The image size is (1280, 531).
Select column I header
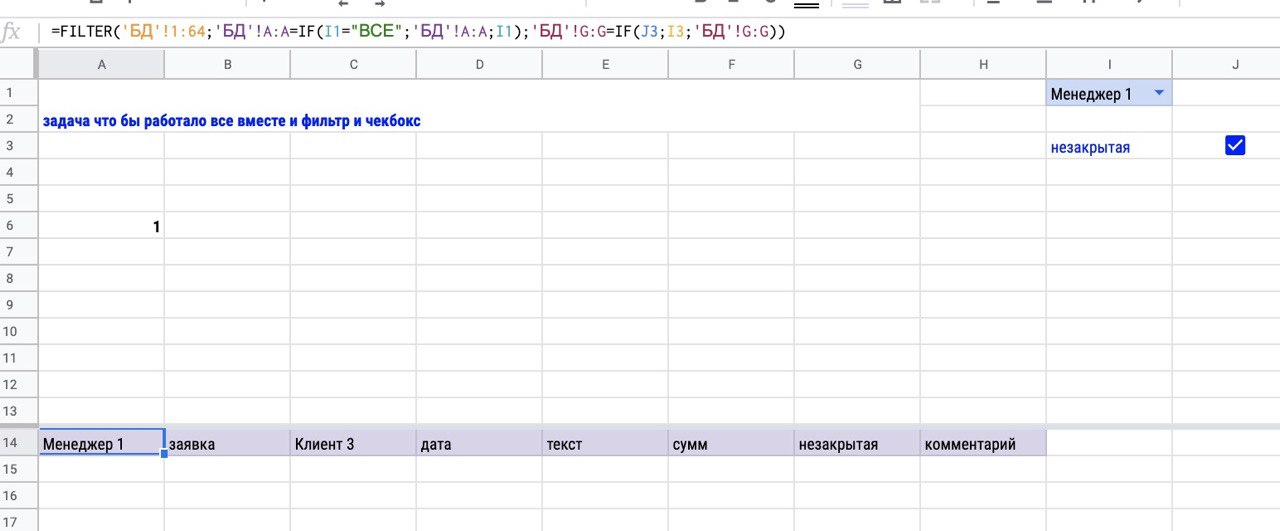pyautogui.click(x=1109, y=64)
